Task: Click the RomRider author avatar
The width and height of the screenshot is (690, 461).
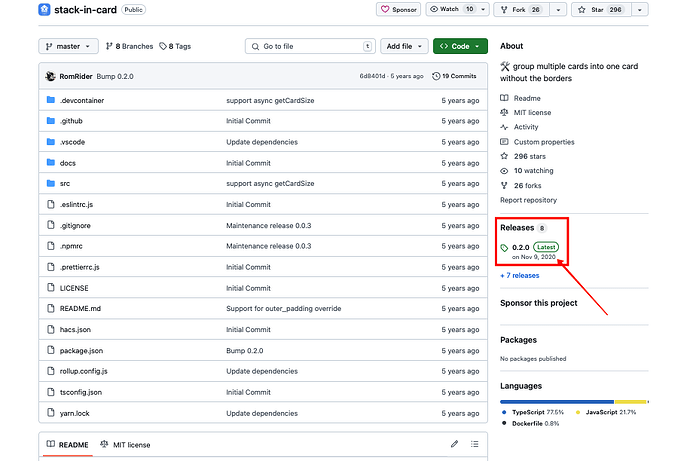Action: tap(50, 76)
